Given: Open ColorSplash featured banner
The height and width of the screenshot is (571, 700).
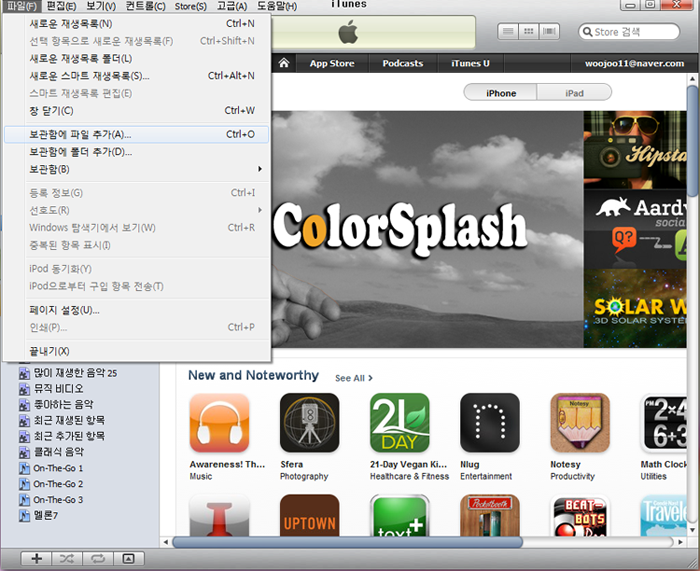Looking at the screenshot, I should (x=427, y=229).
